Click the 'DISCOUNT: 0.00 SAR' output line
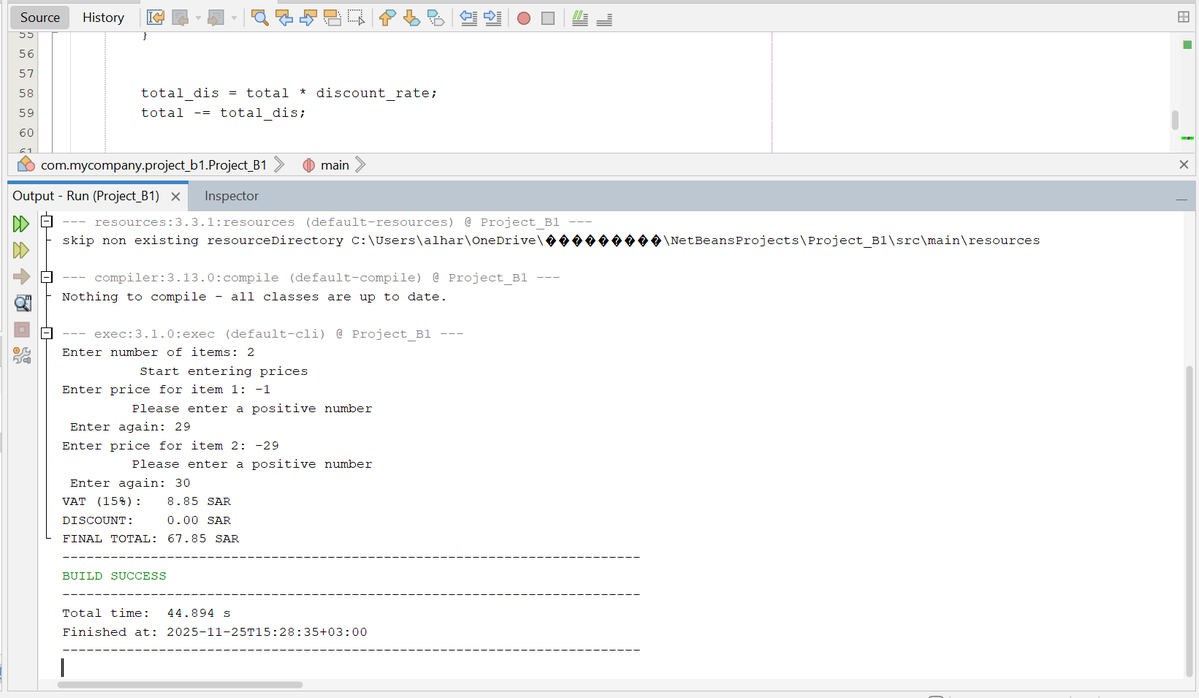The height and width of the screenshot is (698, 1199). (146, 520)
